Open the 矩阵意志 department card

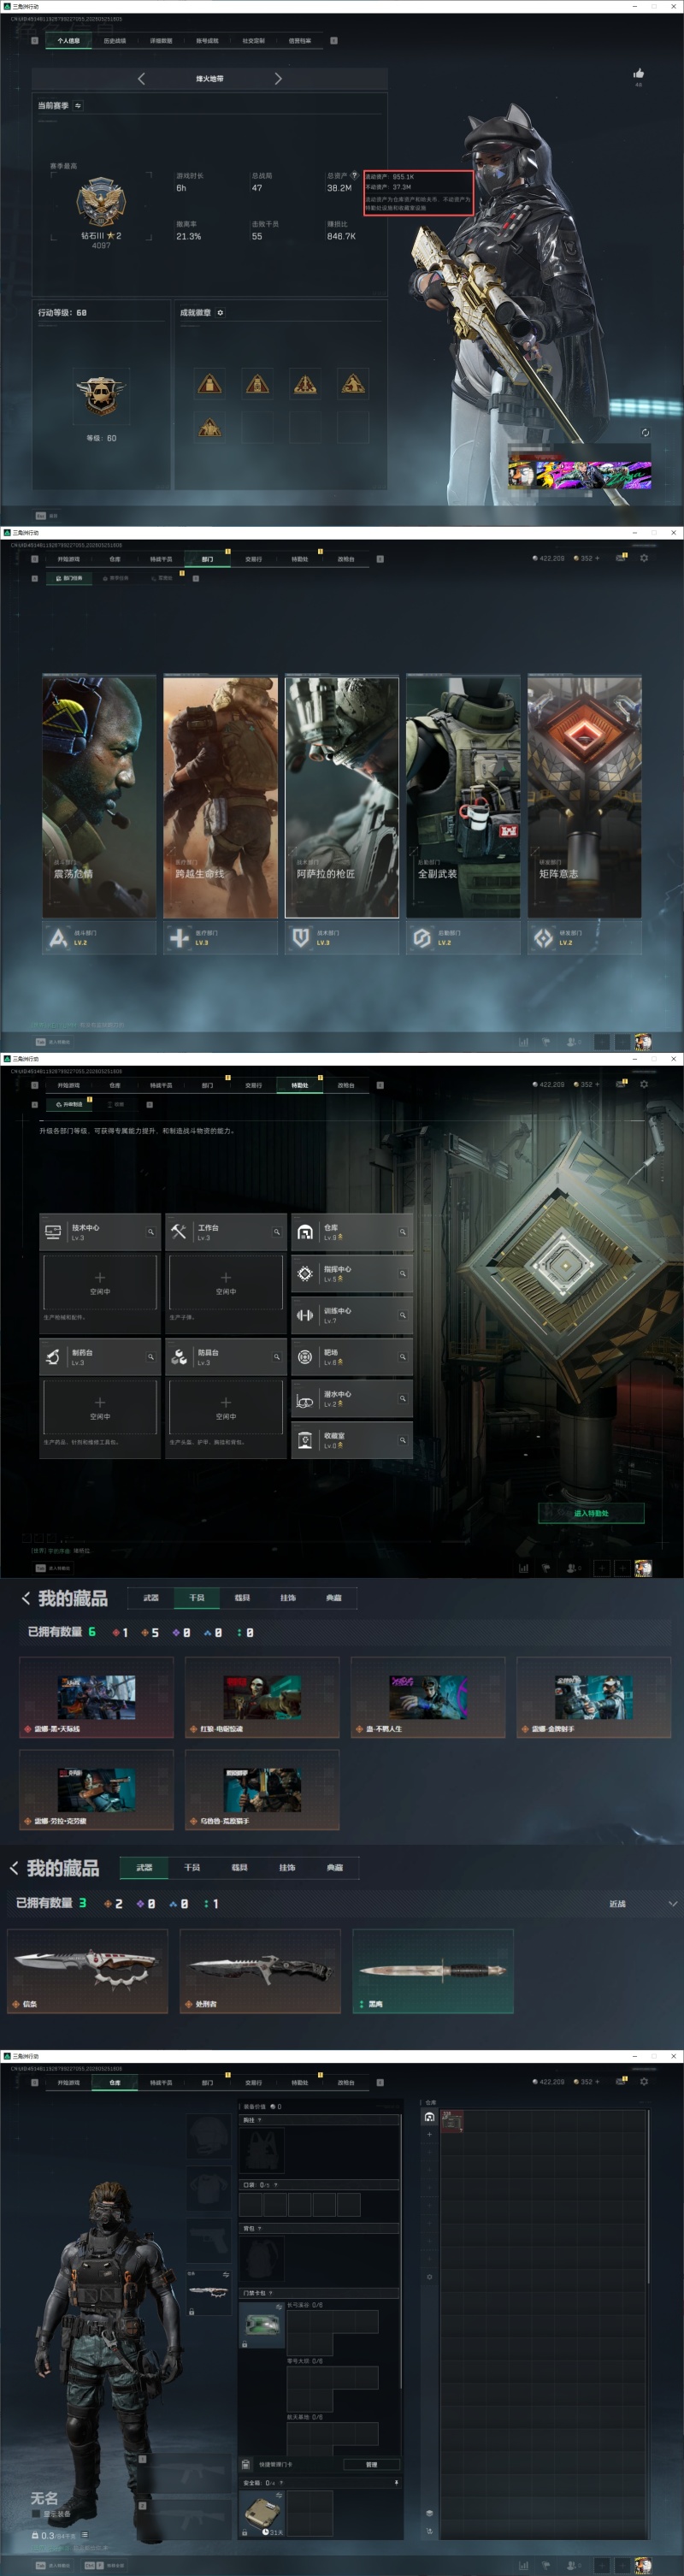point(584,796)
